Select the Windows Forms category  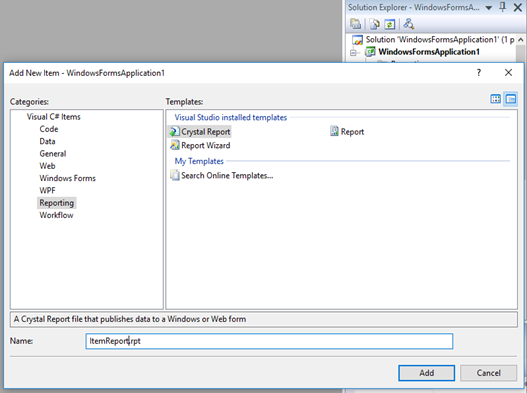point(68,178)
